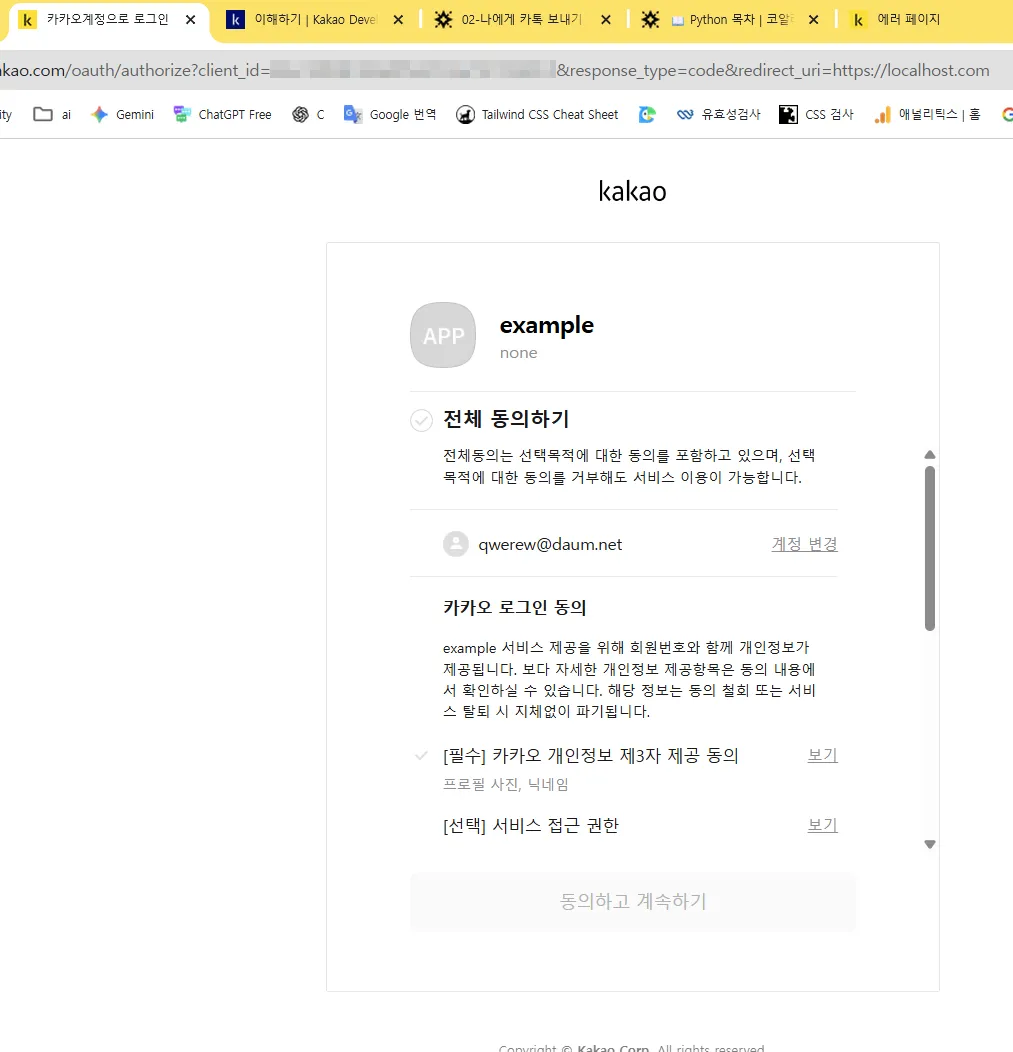Viewport: 1013px width, 1052px height.
Task: Open the Gemini bookmark
Action: pyautogui.click(x=122, y=115)
